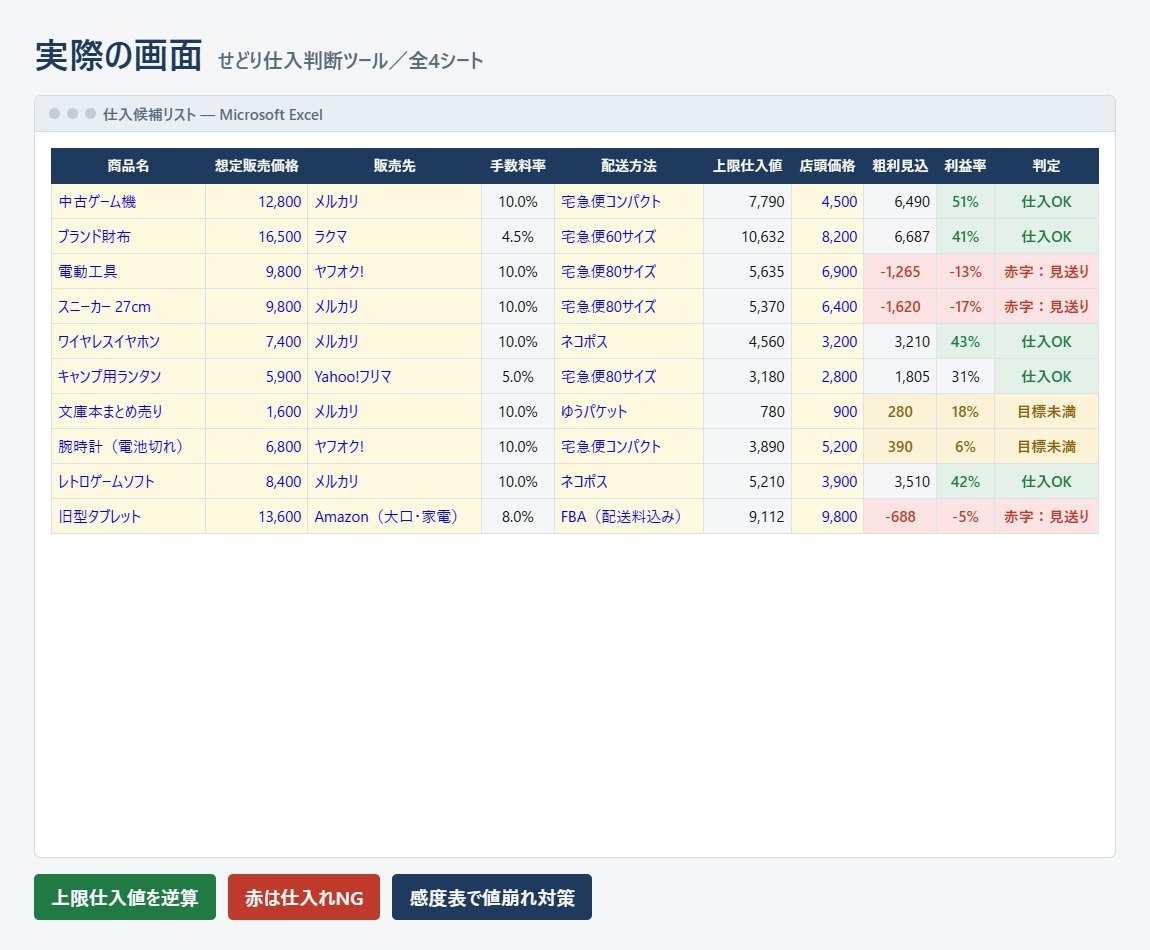Click the ブランド財布 product cell
Image resolution: width=1150 pixels, height=950 pixels.
click(128, 236)
